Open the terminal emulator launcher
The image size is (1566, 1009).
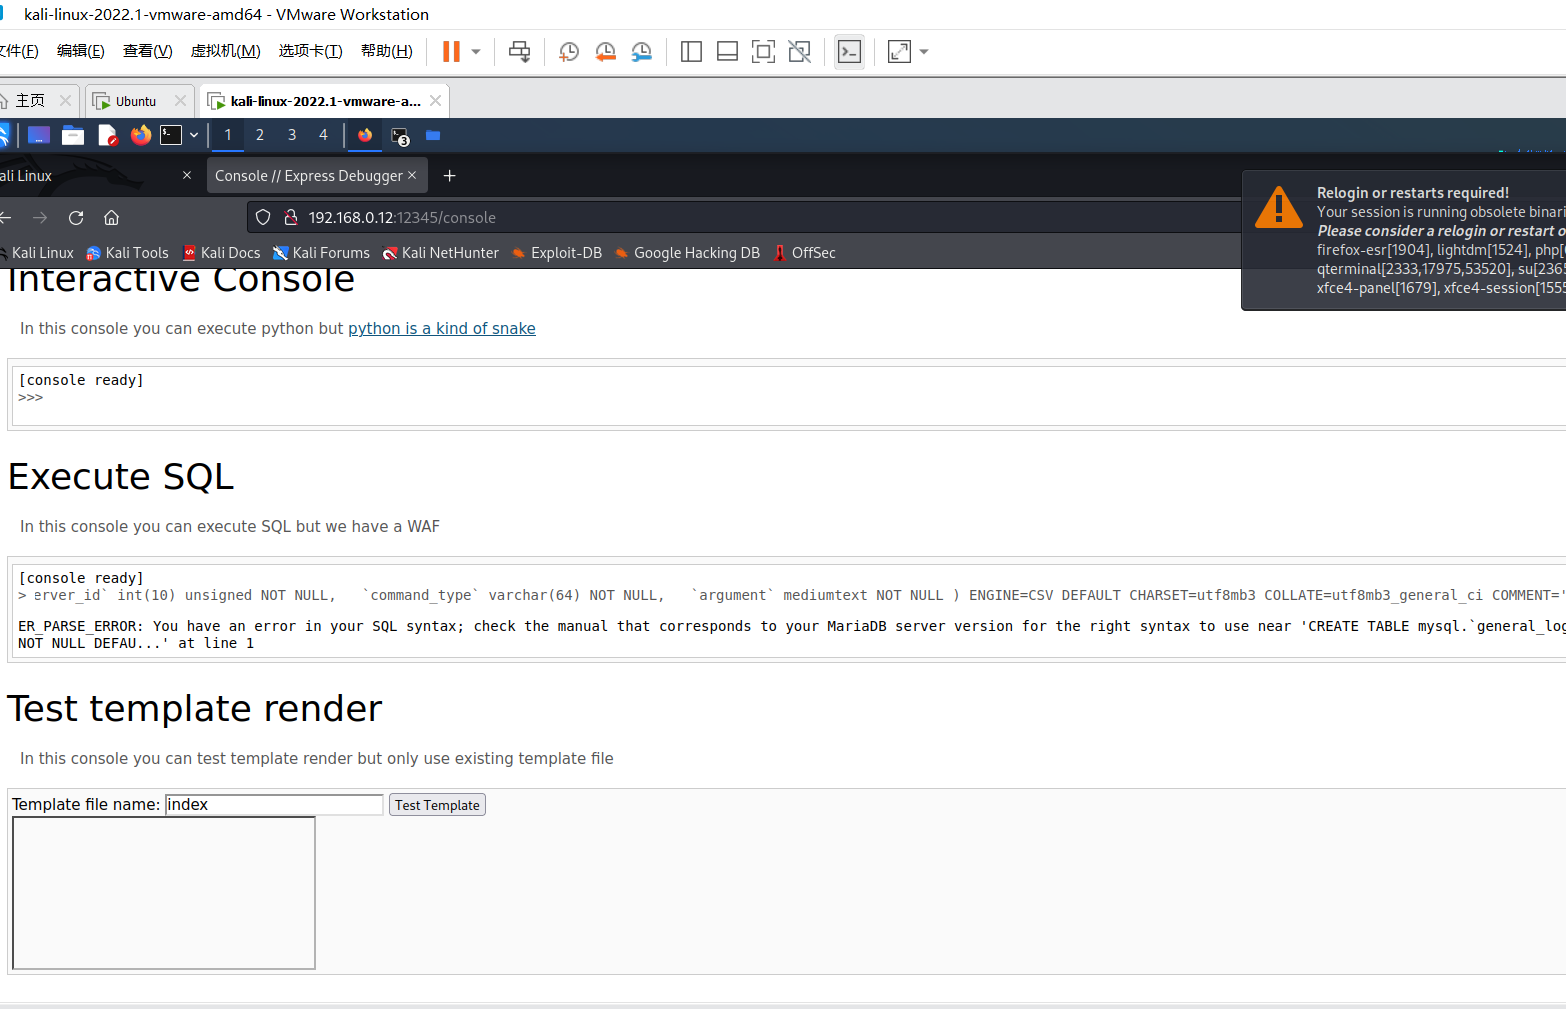click(171, 135)
